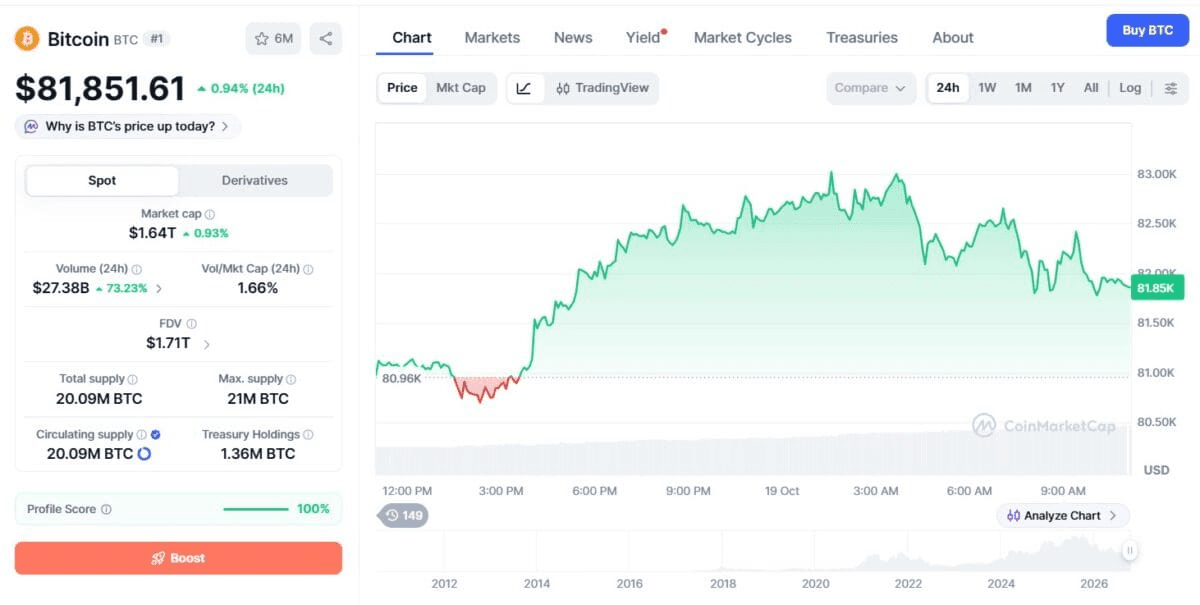
Task: Select the 24h time range
Action: coord(948,88)
